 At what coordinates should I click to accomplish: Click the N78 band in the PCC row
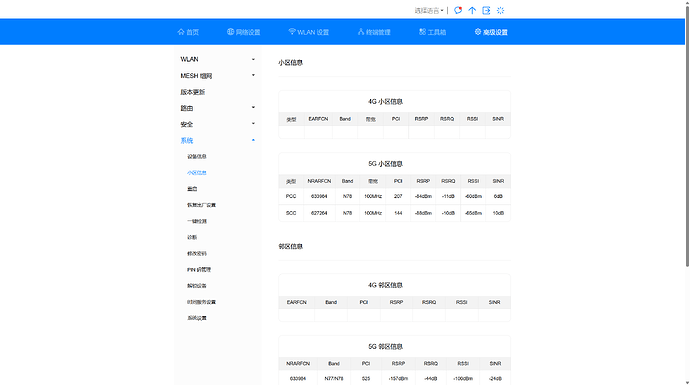pyautogui.click(x=347, y=196)
